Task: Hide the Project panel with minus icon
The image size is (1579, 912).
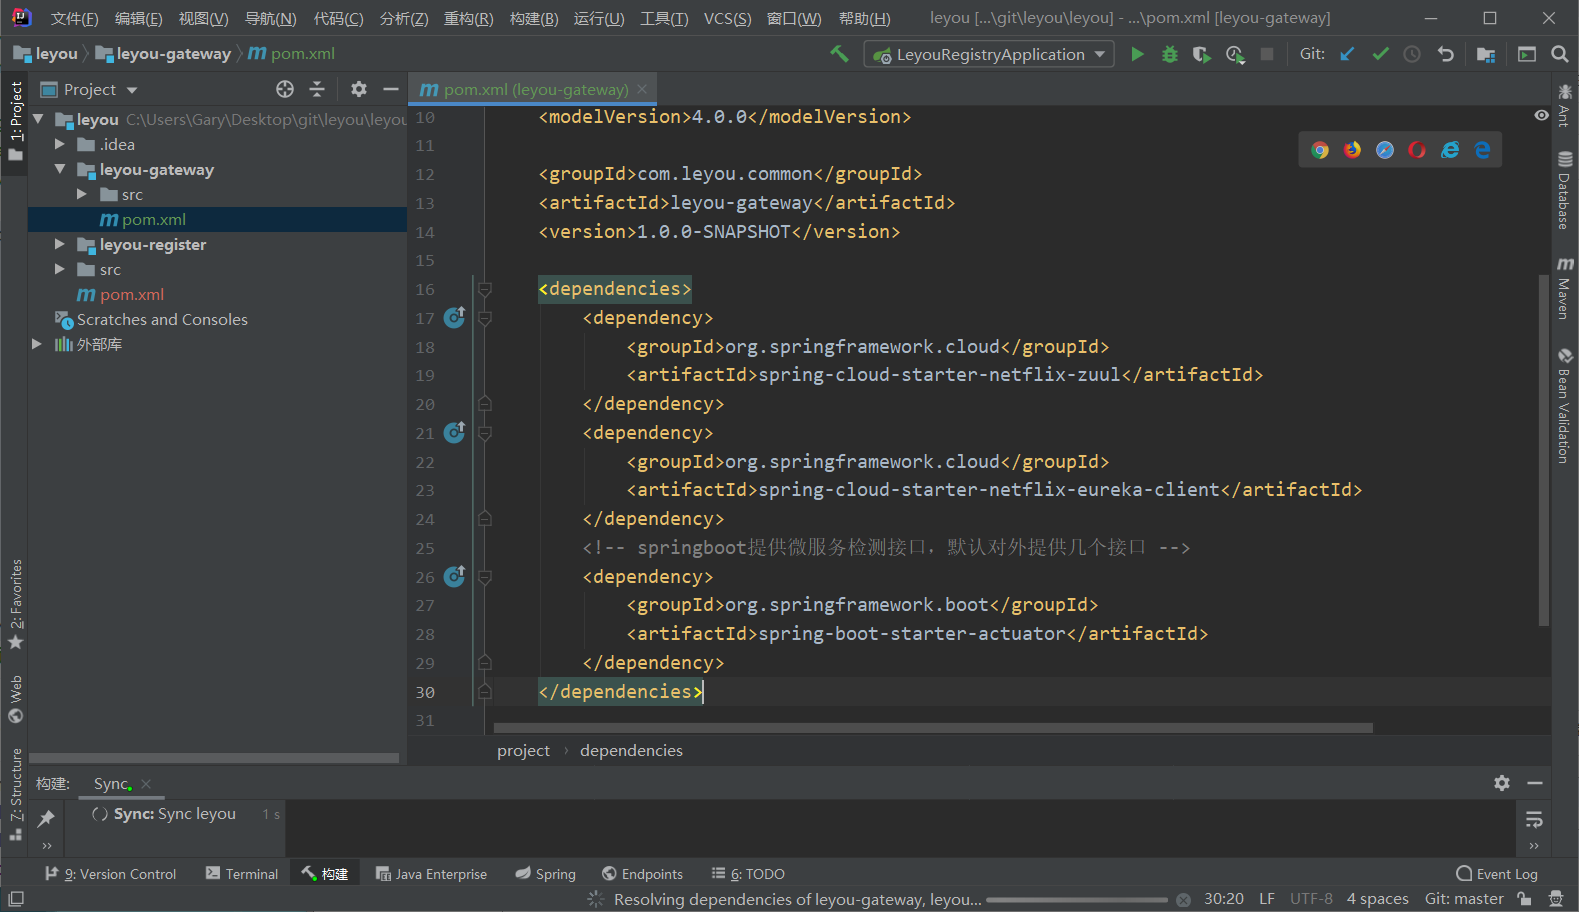Action: [x=390, y=89]
